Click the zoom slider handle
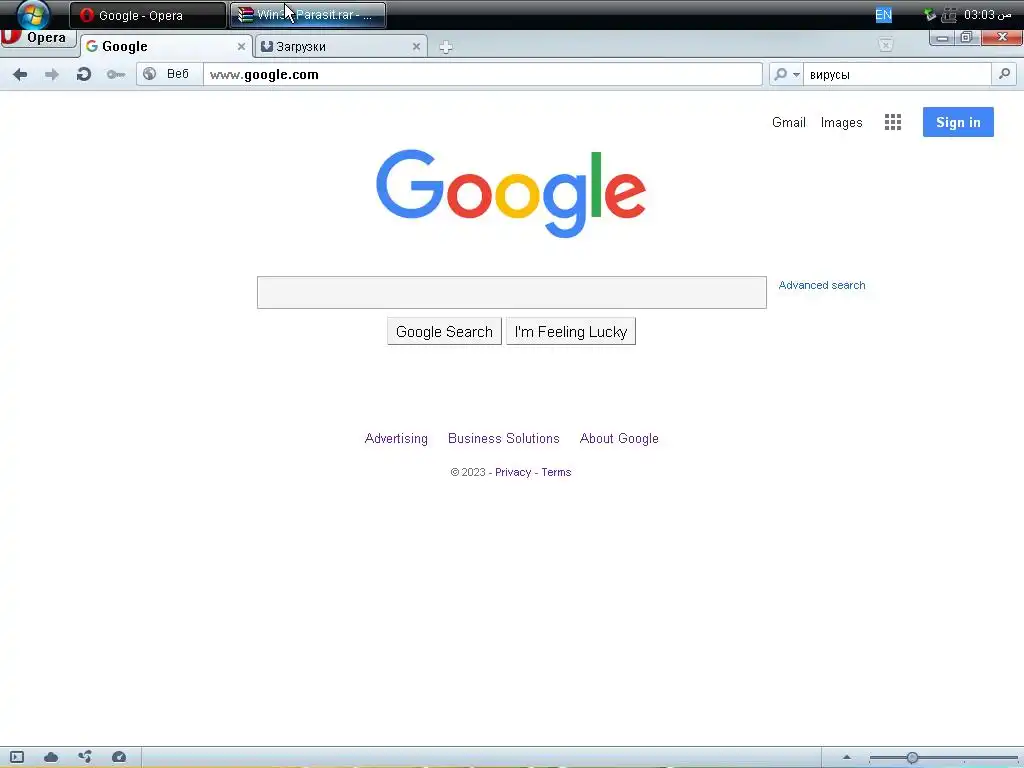 (912, 758)
